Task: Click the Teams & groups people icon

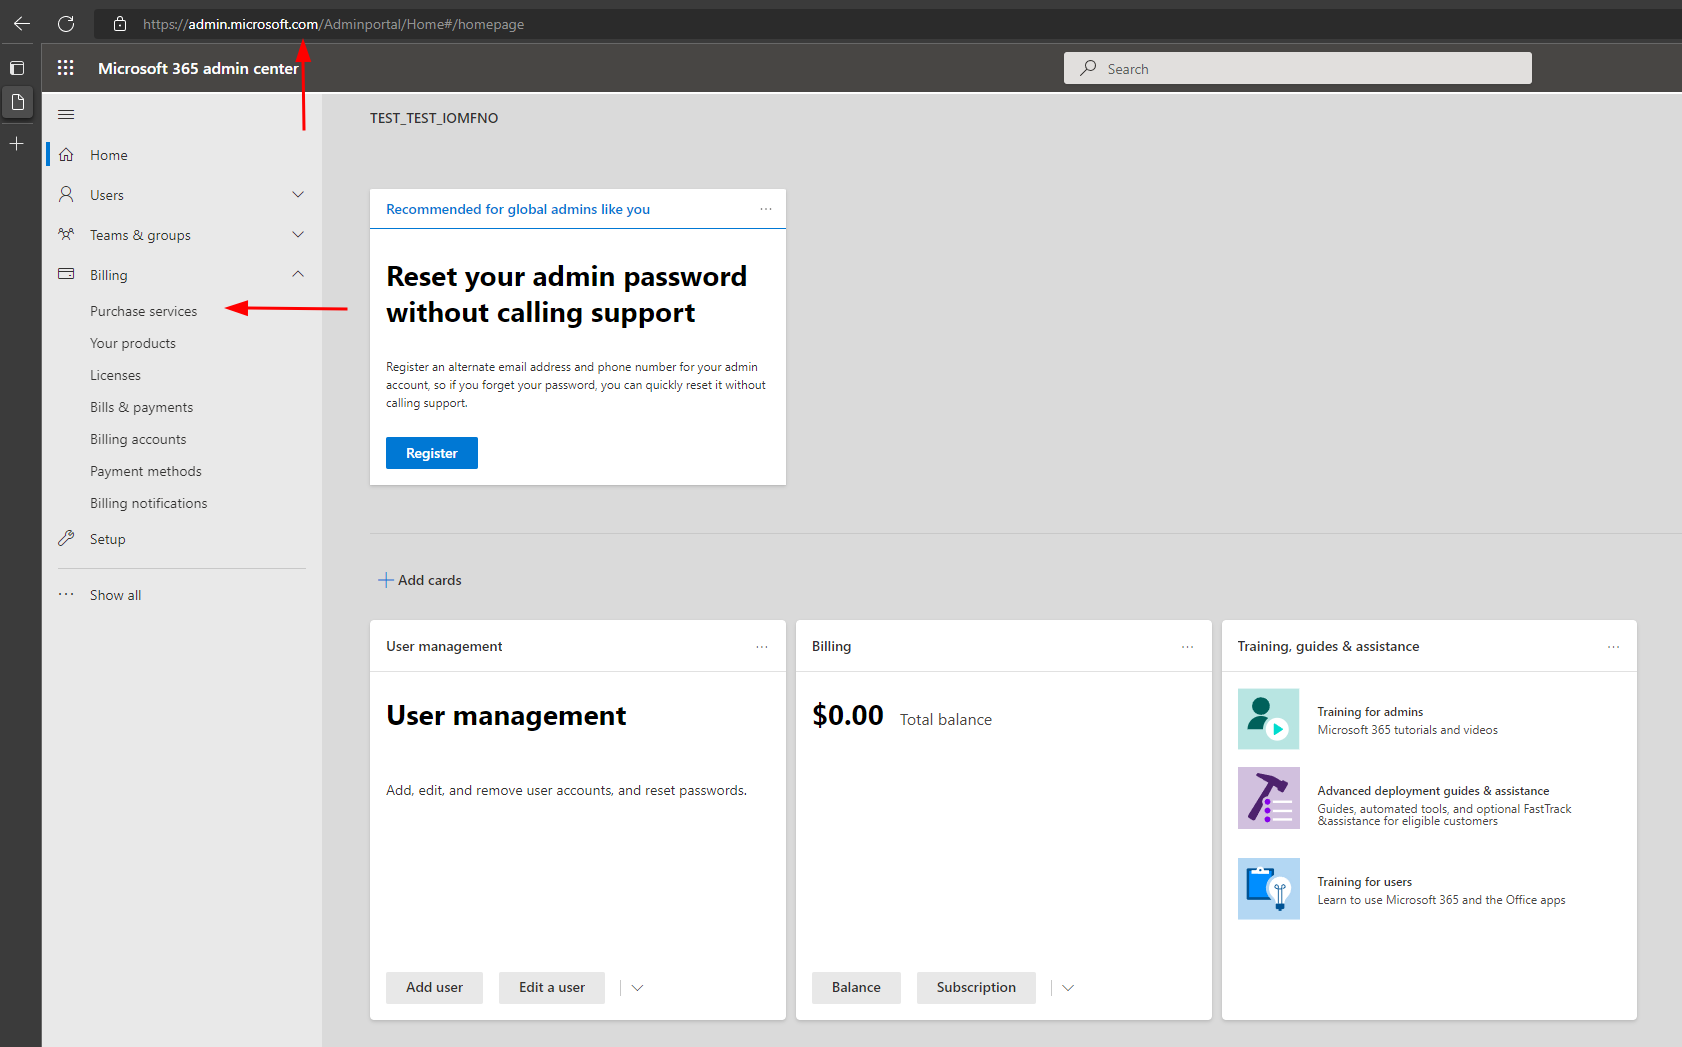Action: (x=66, y=234)
